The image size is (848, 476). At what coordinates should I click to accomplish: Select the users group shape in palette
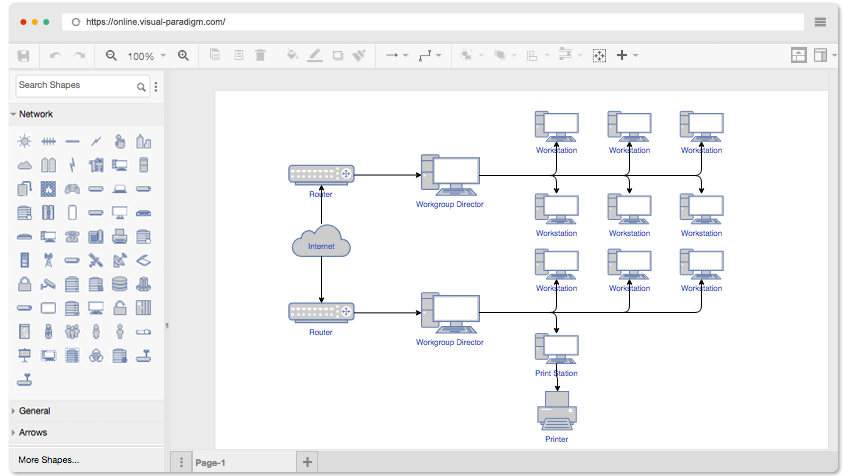[x=72, y=331]
